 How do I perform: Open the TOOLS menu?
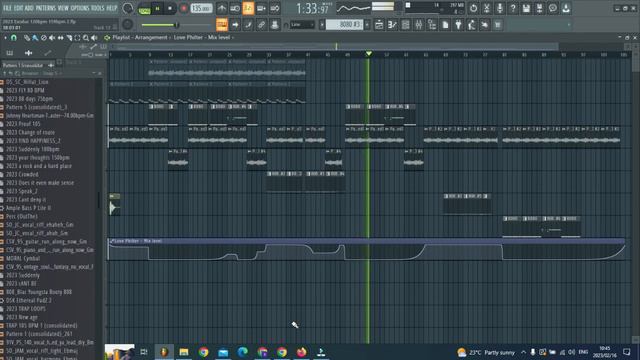coord(98,8)
